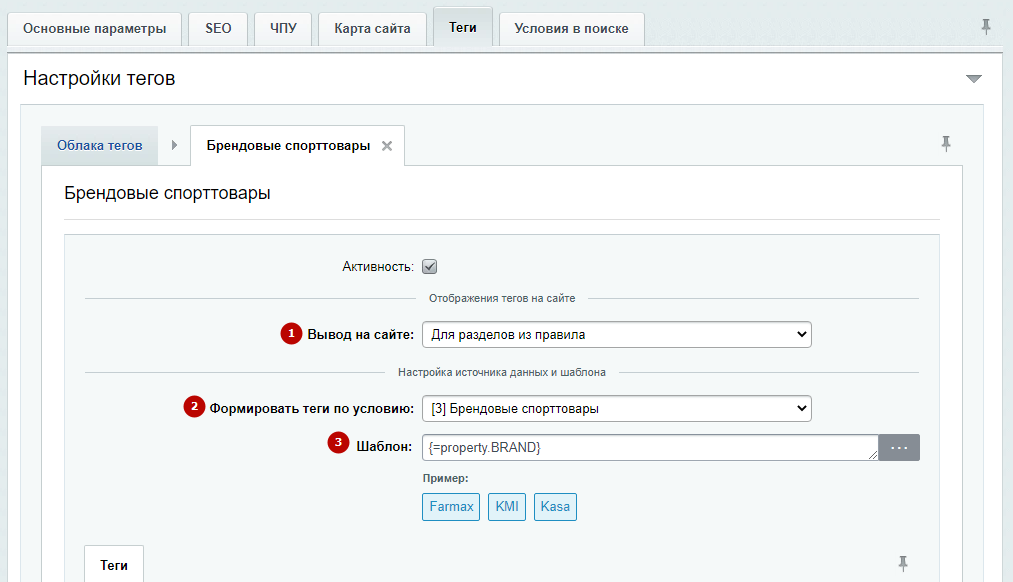This screenshot has height=582, width=1013.
Task: Open Формировать теги по условию dropdown
Action: tap(617, 408)
